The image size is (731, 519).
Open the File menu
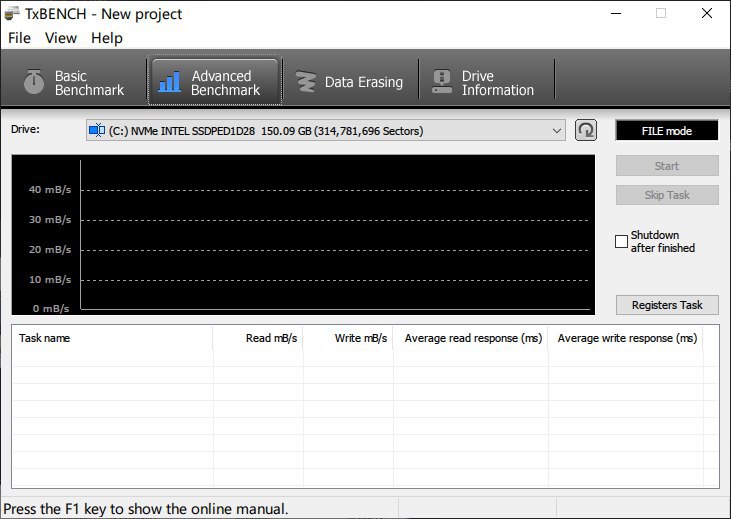(19, 38)
